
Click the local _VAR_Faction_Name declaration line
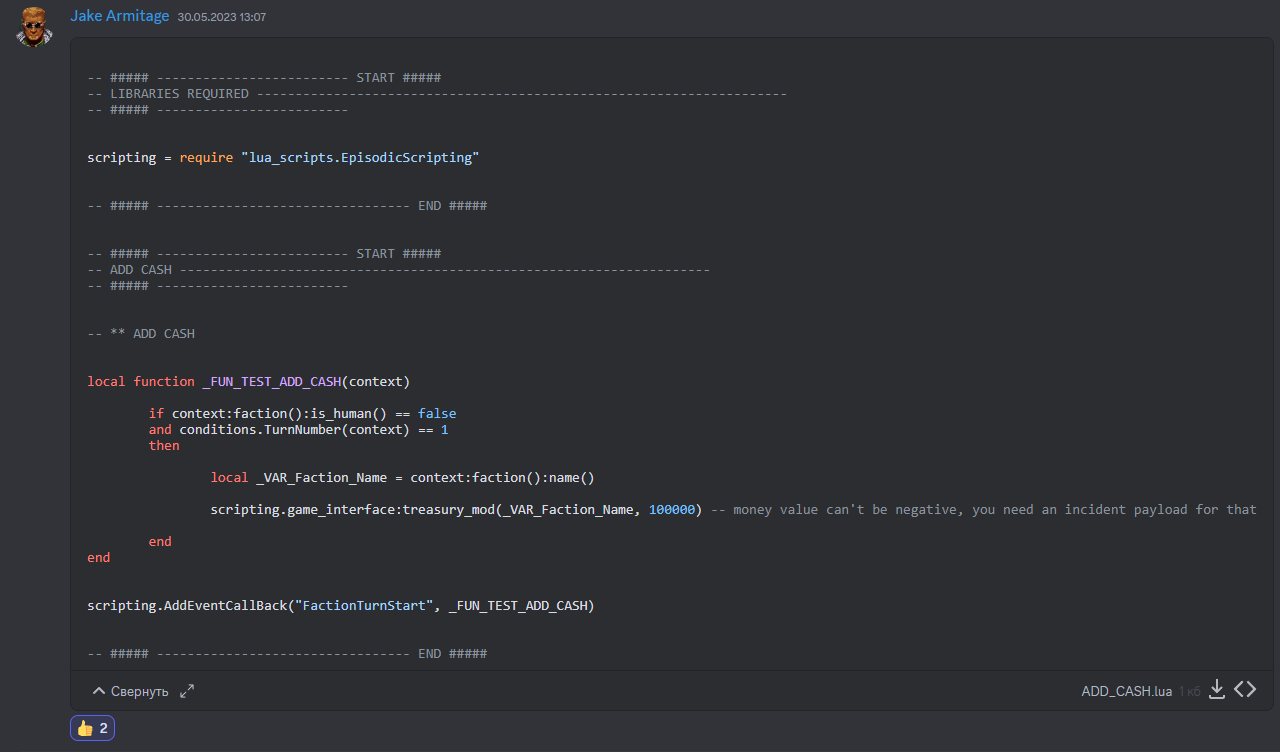[x=403, y=478]
